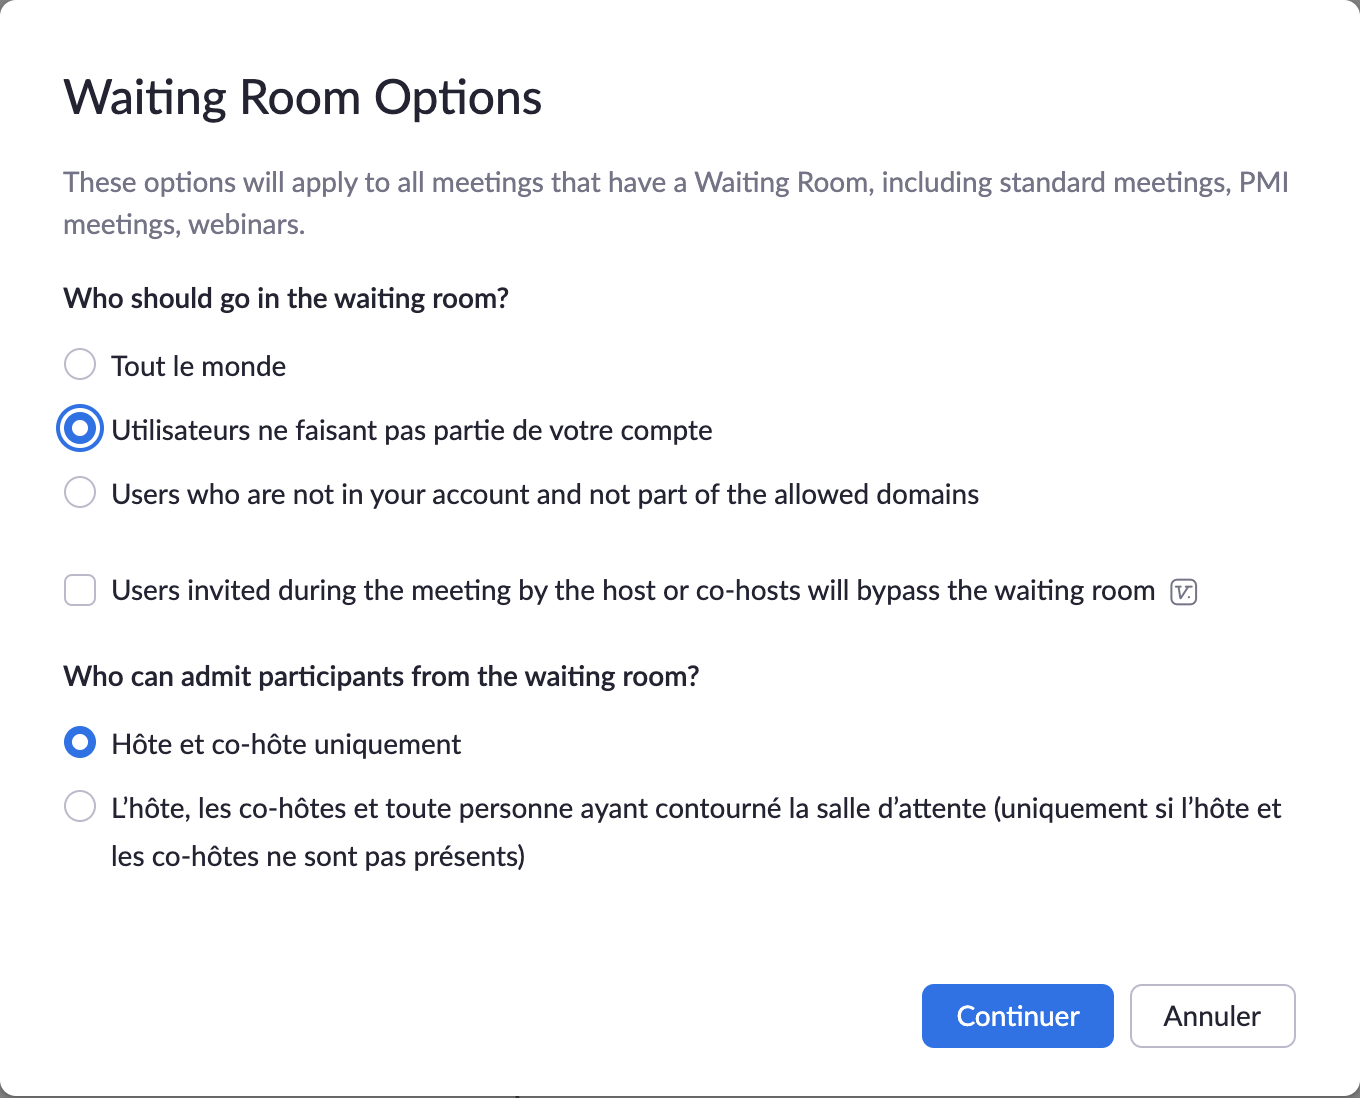Click the 'These options will apply' description text
Image resolution: width=1360 pixels, height=1098 pixels.
coord(675,183)
